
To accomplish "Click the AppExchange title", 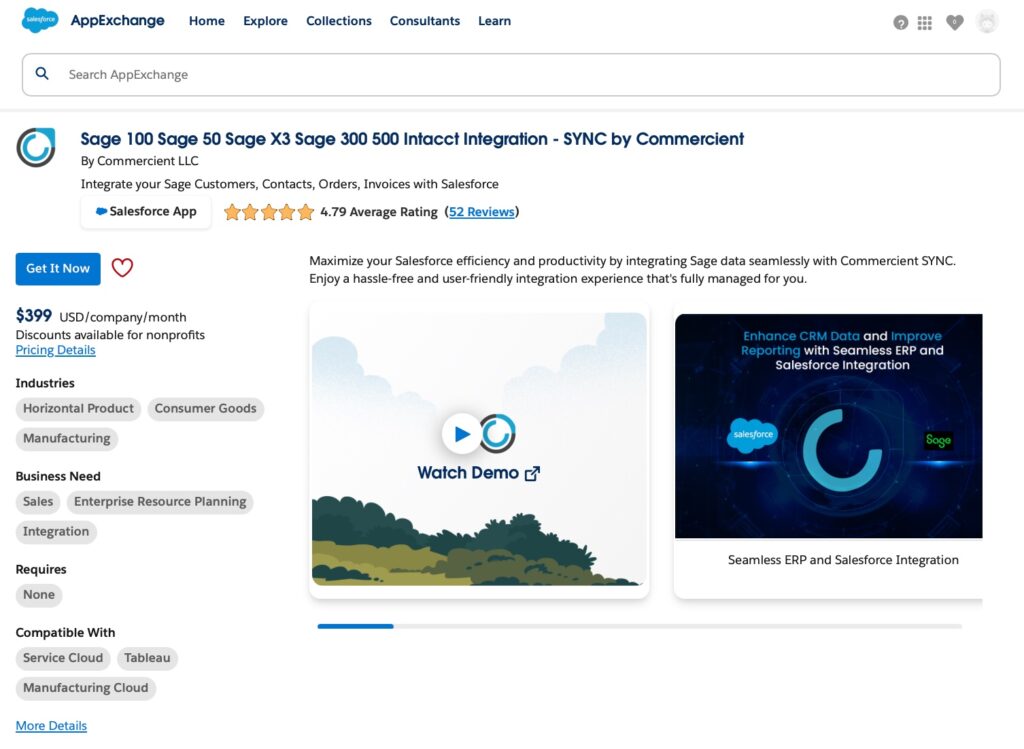I will [118, 21].
